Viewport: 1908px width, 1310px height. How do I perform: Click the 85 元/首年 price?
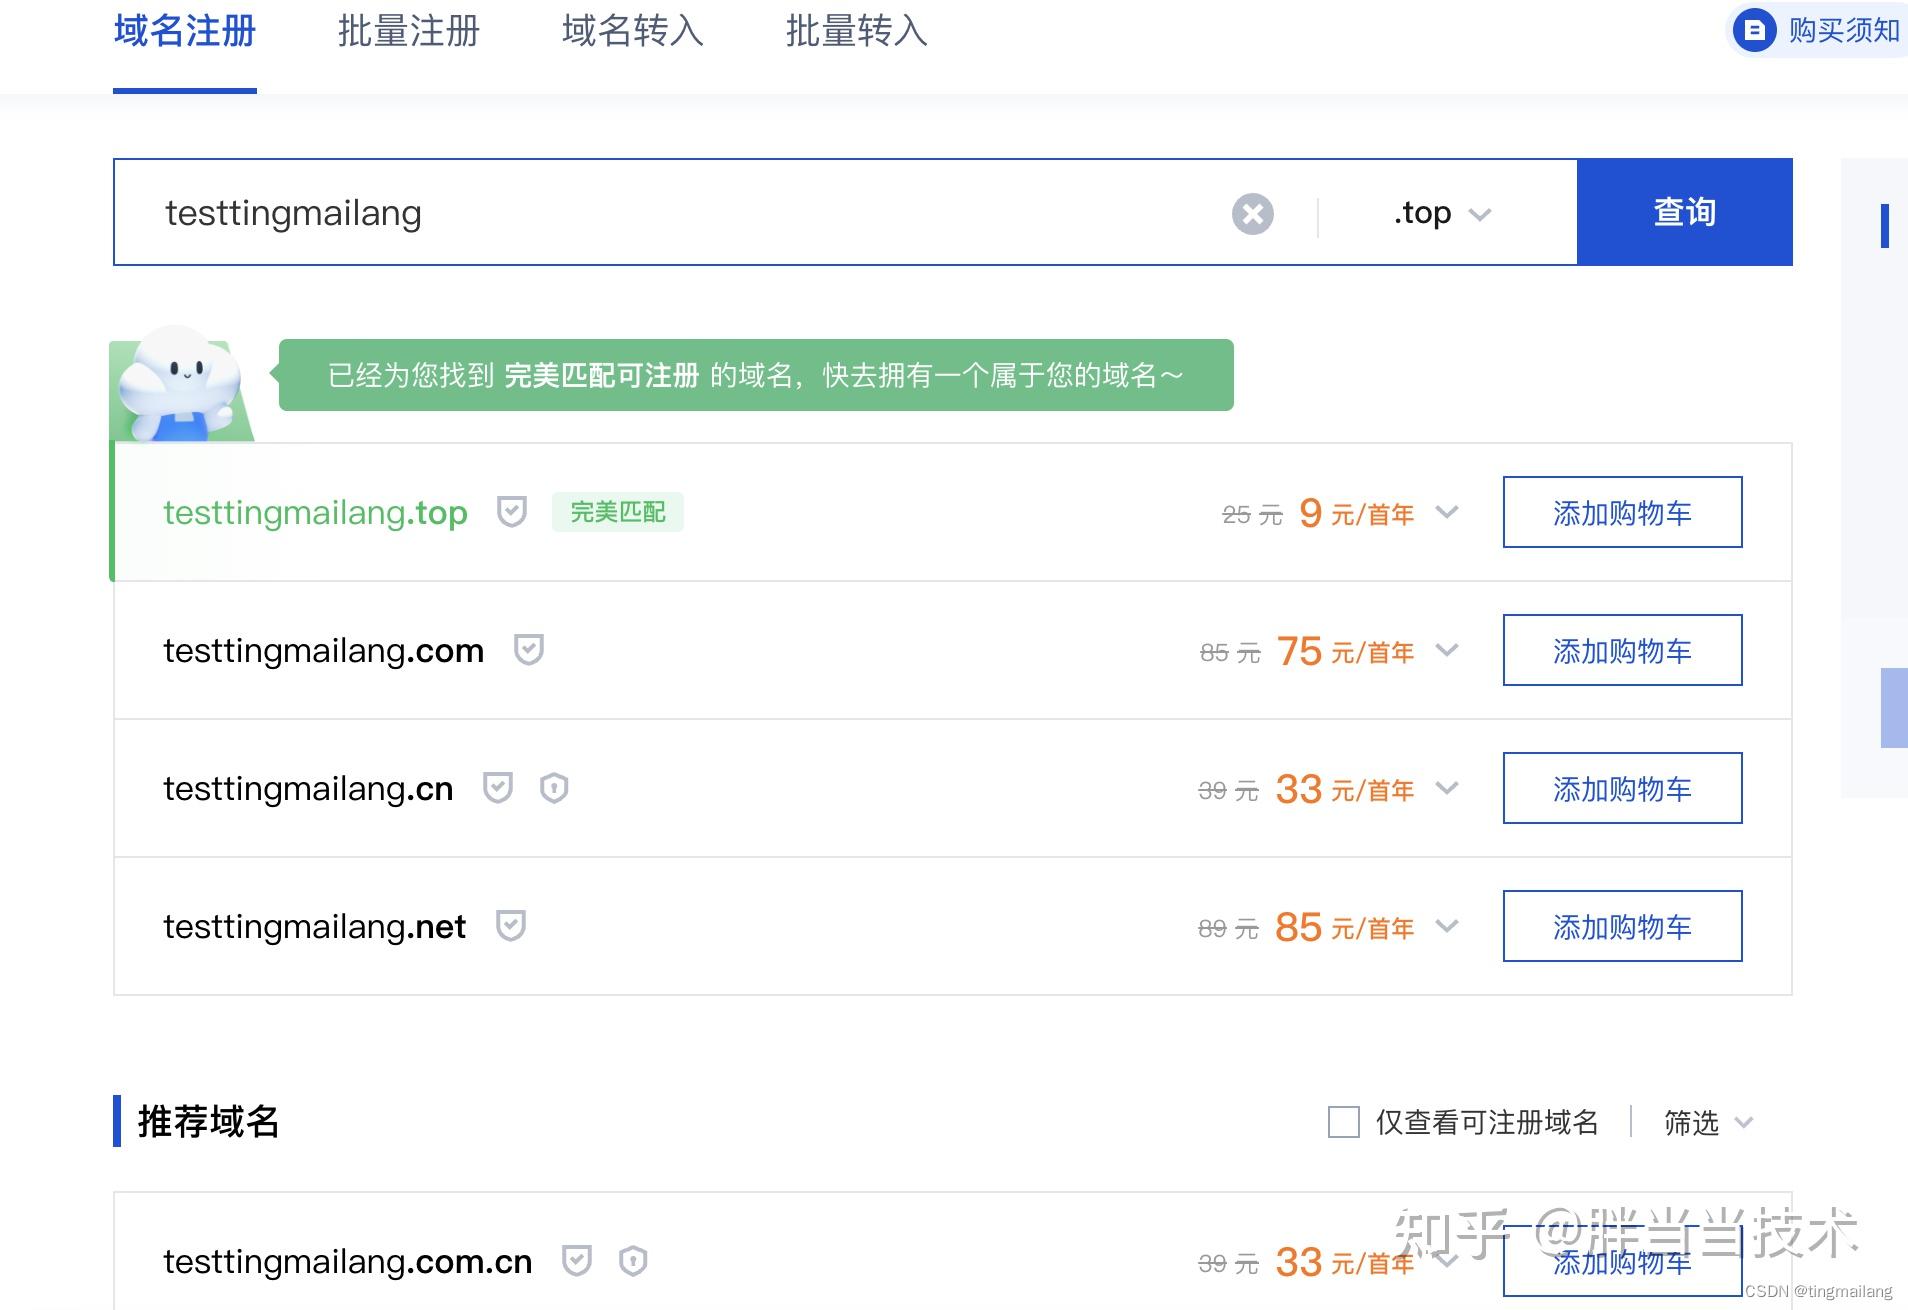[1345, 928]
